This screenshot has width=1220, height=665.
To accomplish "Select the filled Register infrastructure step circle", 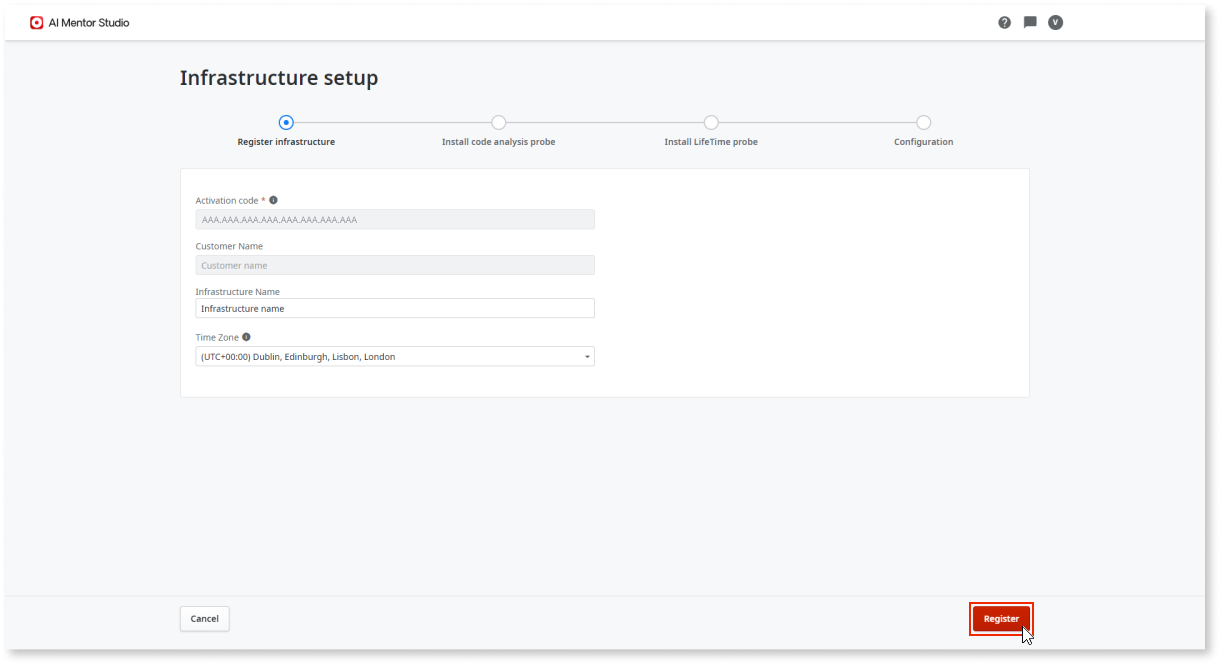I will pyautogui.click(x=286, y=121).
